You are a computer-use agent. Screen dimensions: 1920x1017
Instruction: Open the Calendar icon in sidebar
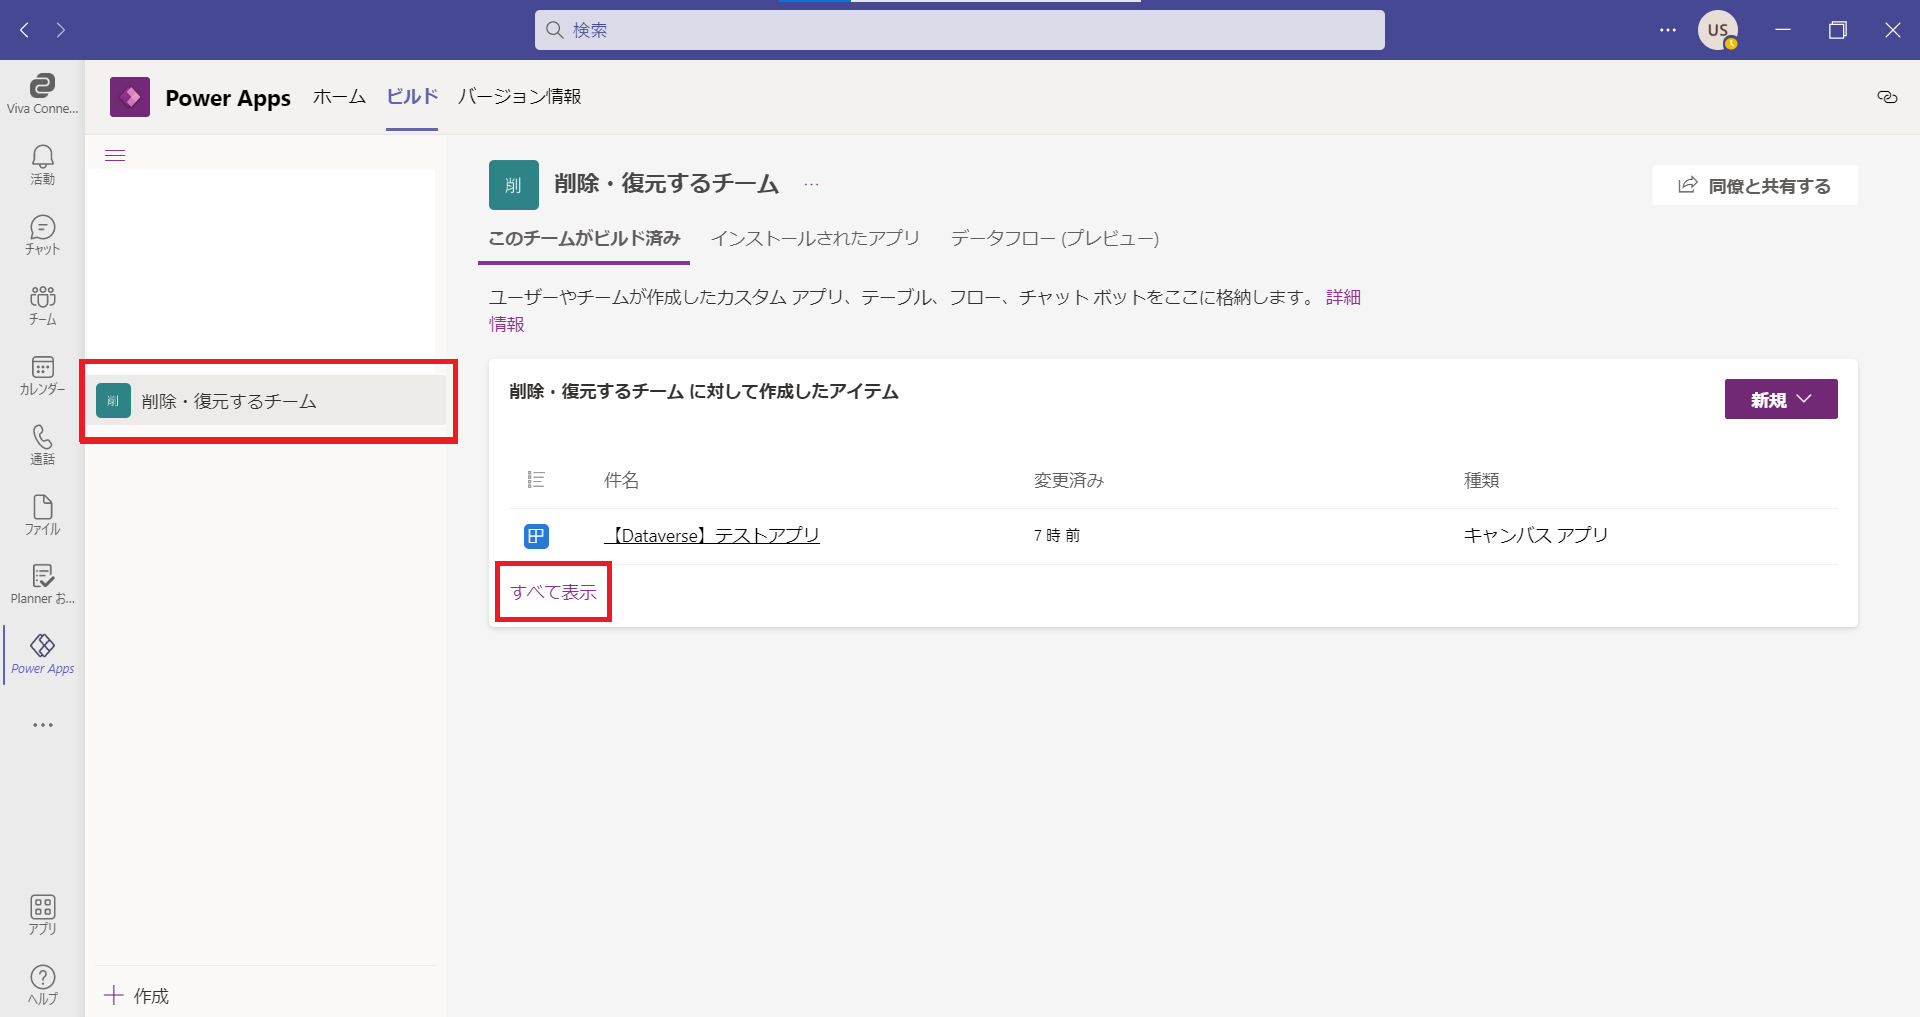[x=42, y=374]
